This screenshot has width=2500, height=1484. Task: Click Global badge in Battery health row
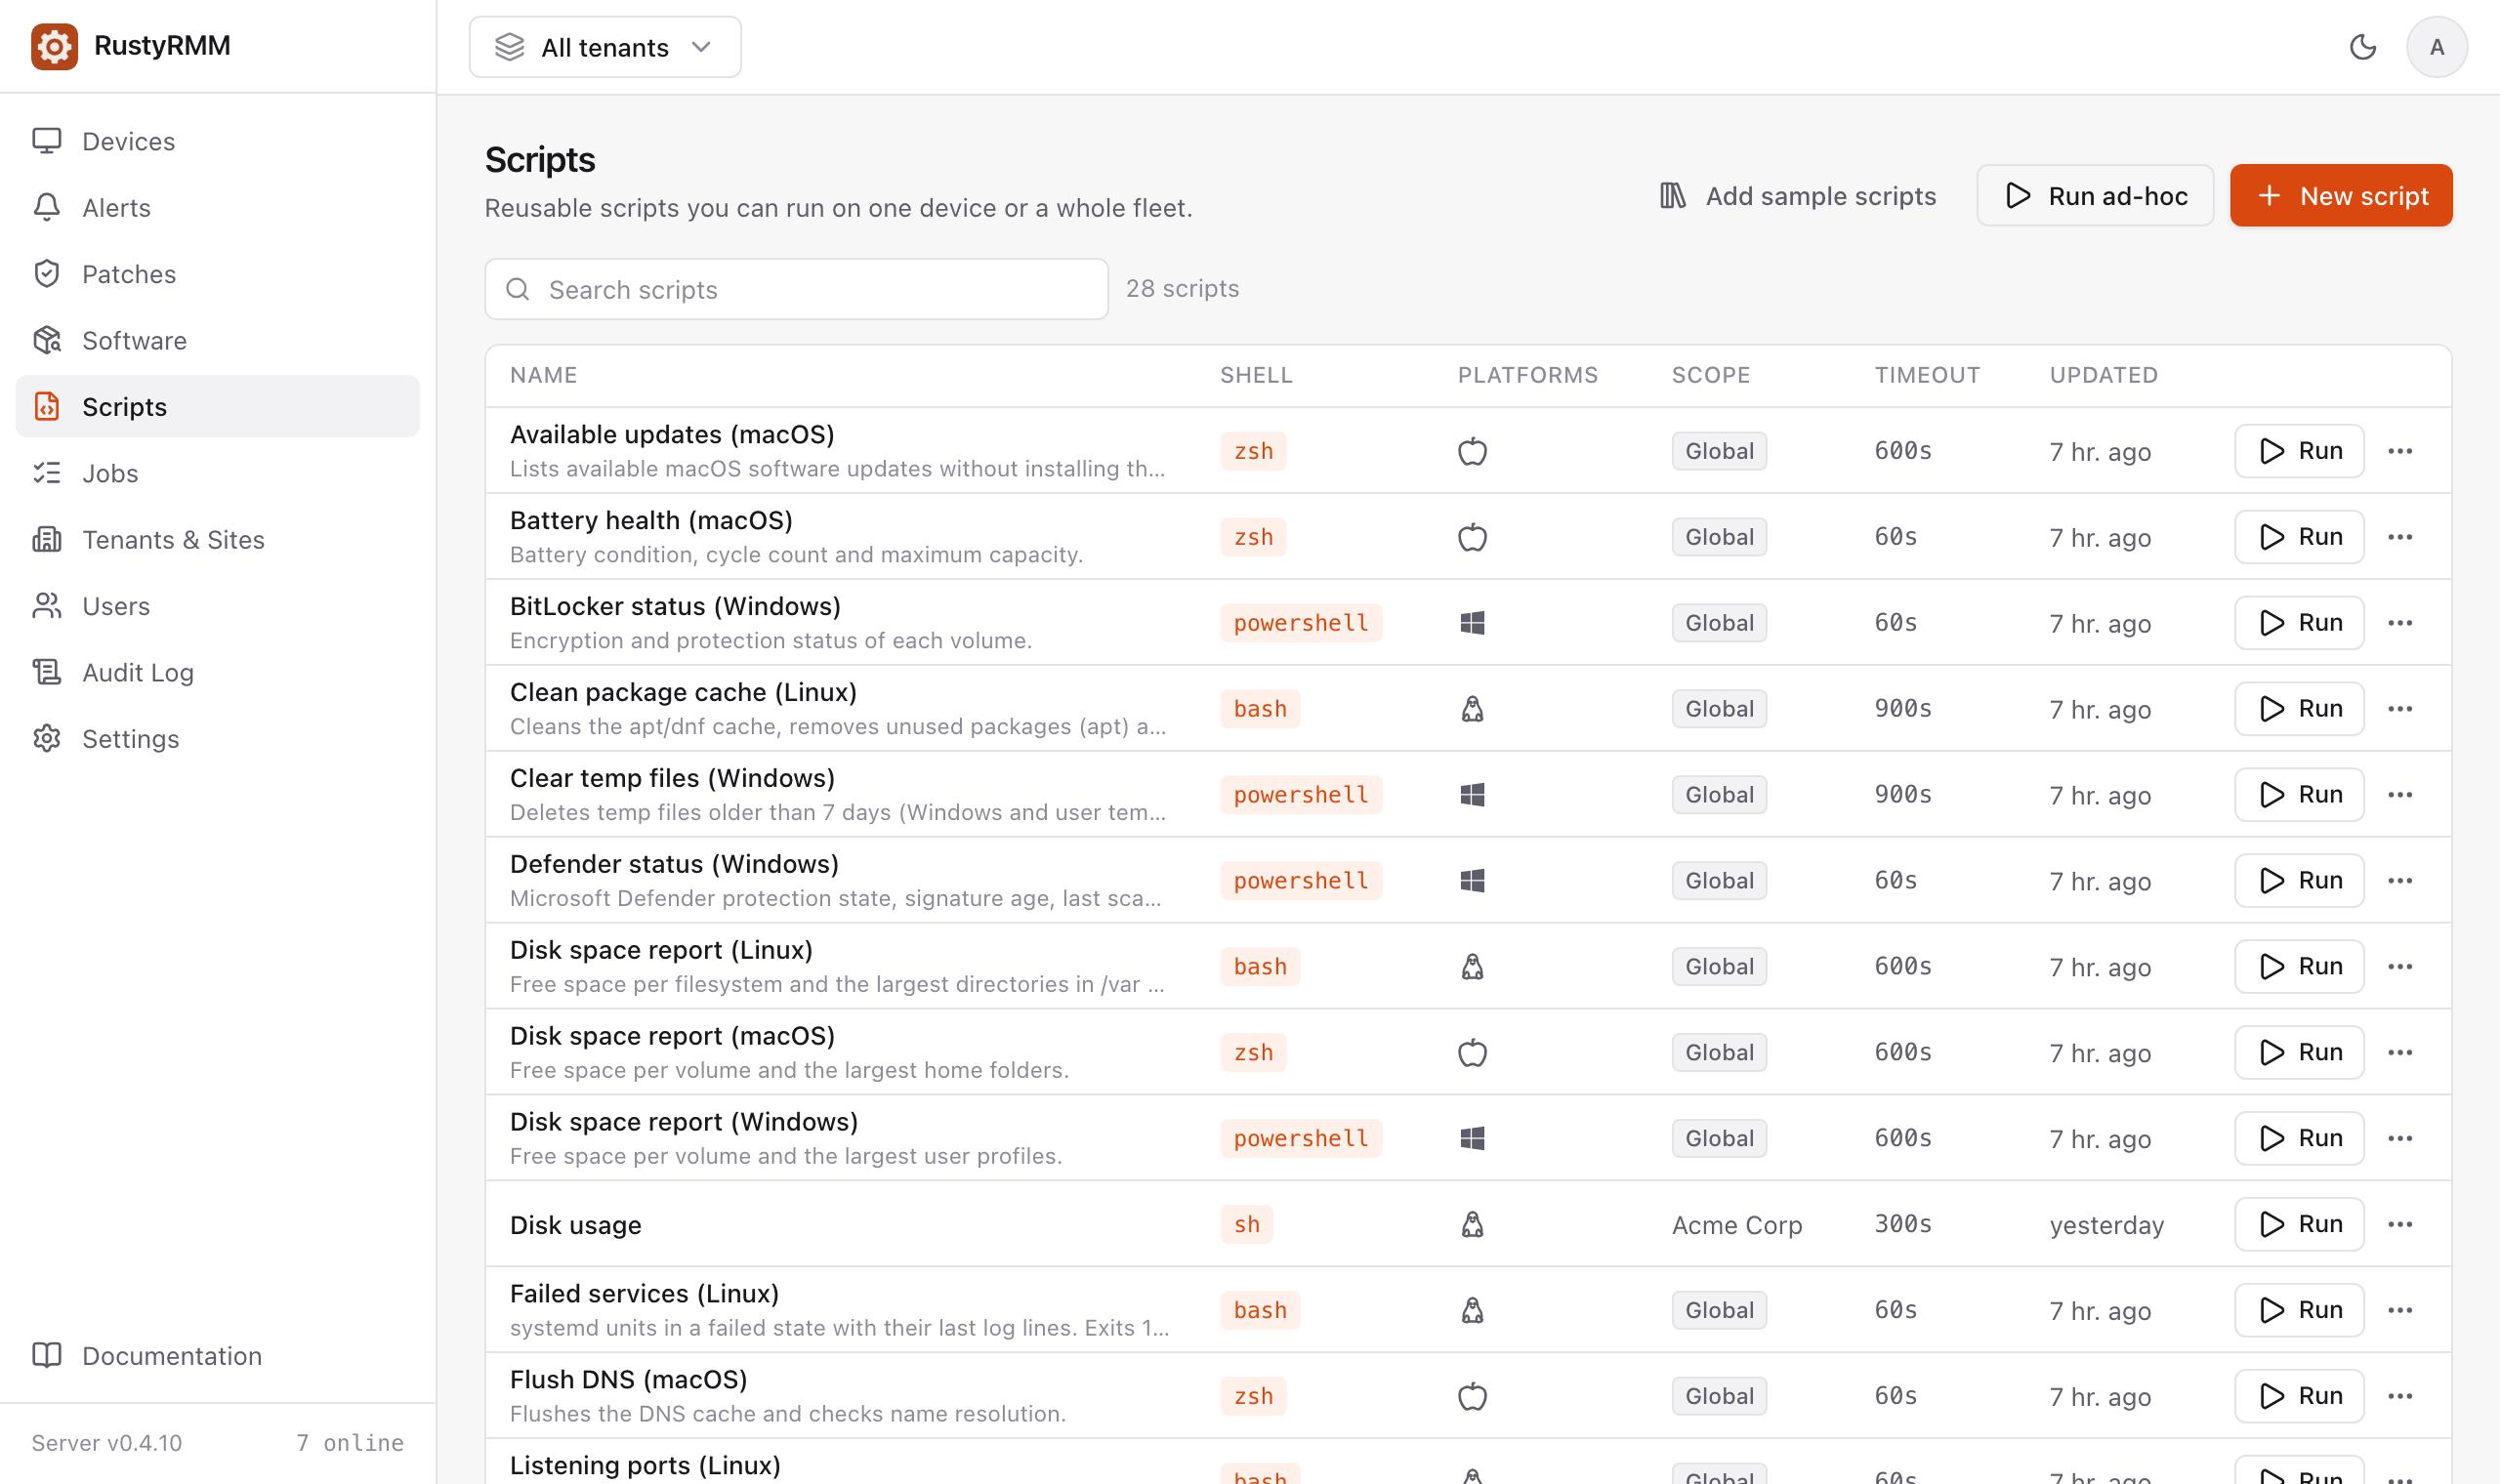coord(1719,537)
